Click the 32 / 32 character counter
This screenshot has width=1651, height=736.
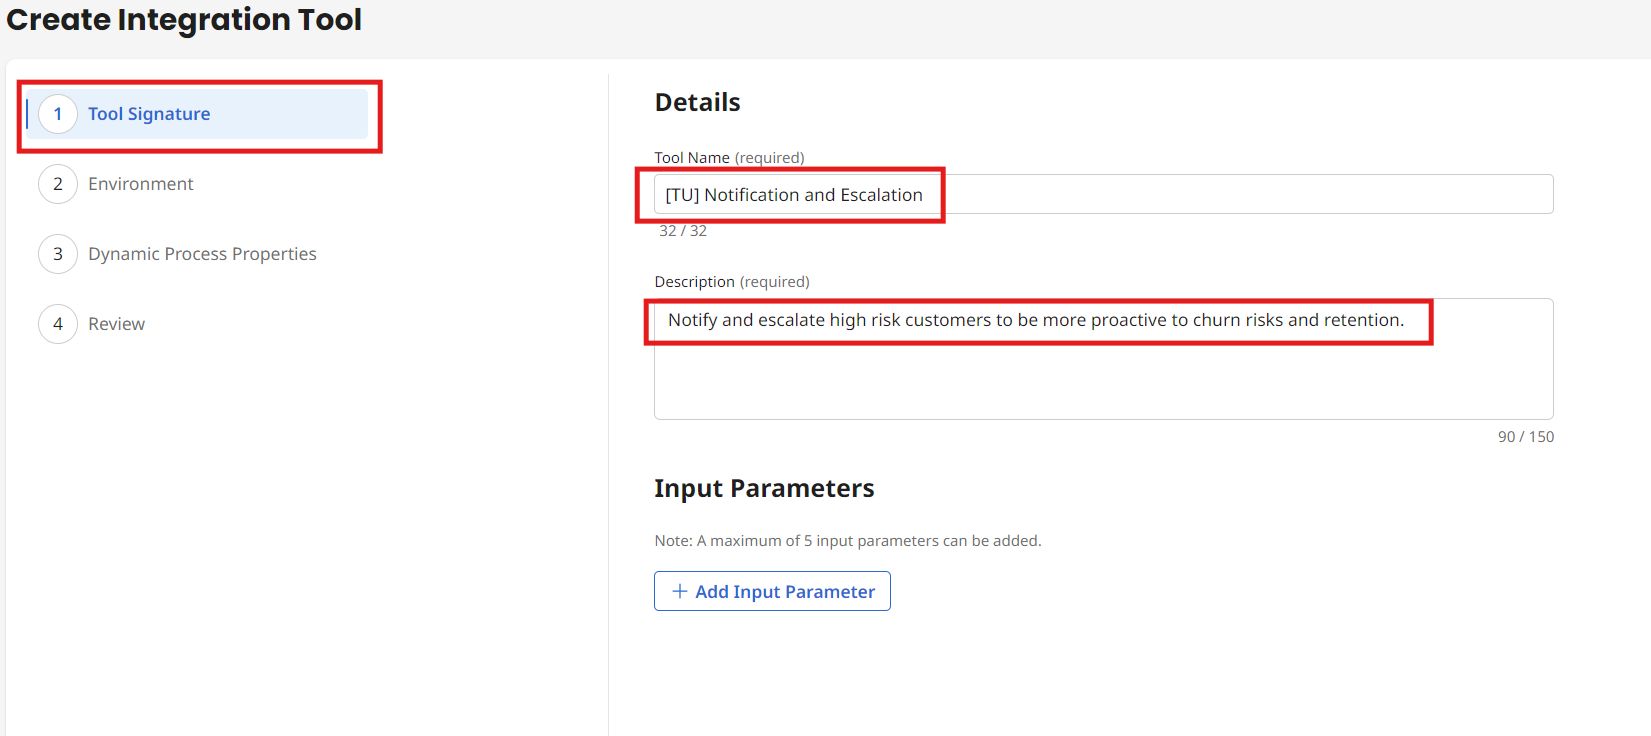[683, 230]
